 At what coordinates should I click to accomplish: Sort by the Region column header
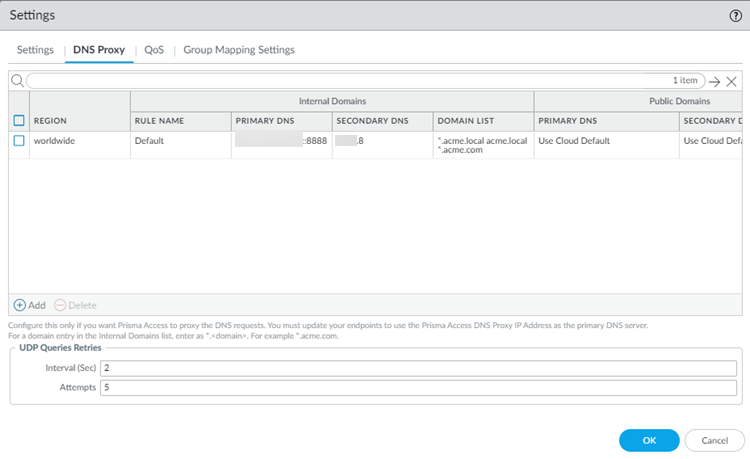tap(50, 121)
